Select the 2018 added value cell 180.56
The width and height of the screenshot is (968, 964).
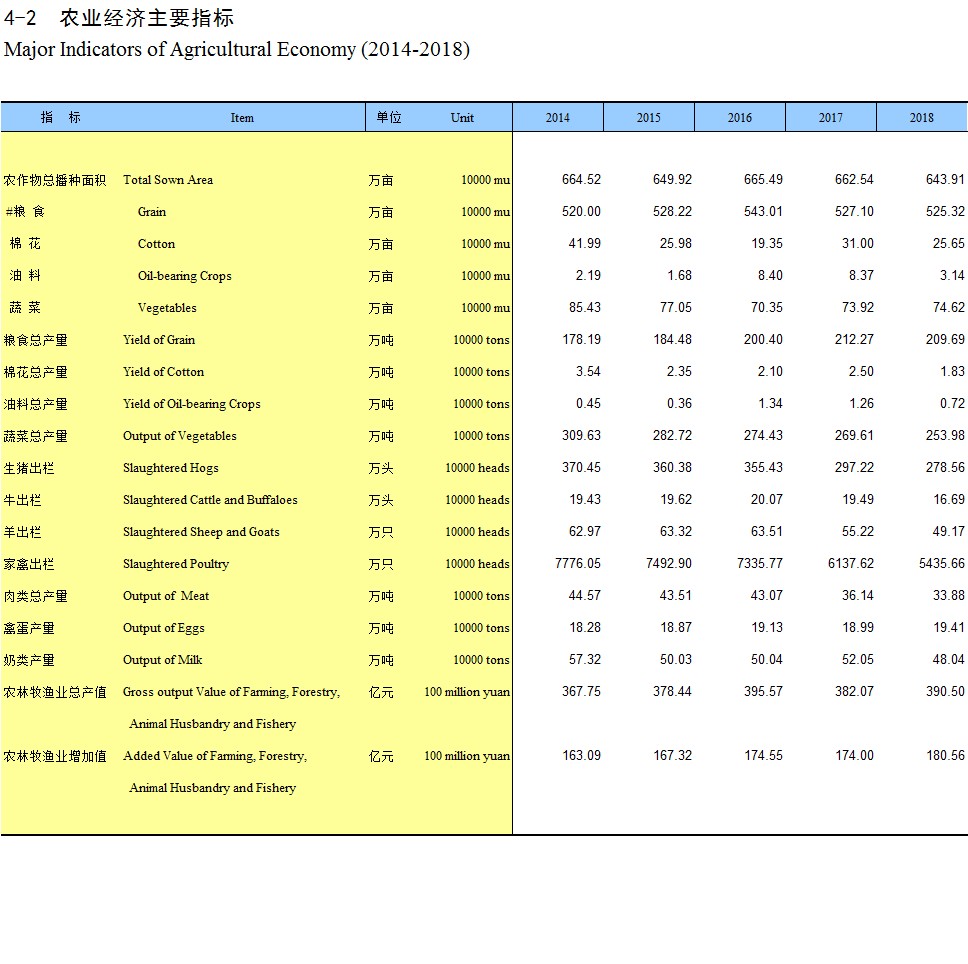click(944, 756)
